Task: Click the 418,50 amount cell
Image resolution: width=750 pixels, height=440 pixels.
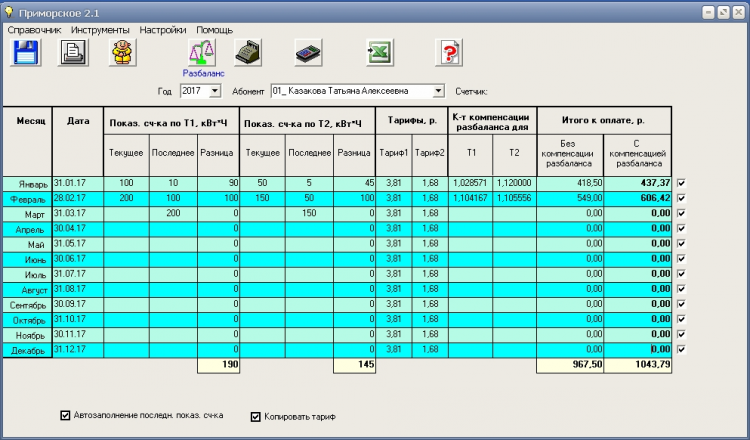Action: pos(570,184)
